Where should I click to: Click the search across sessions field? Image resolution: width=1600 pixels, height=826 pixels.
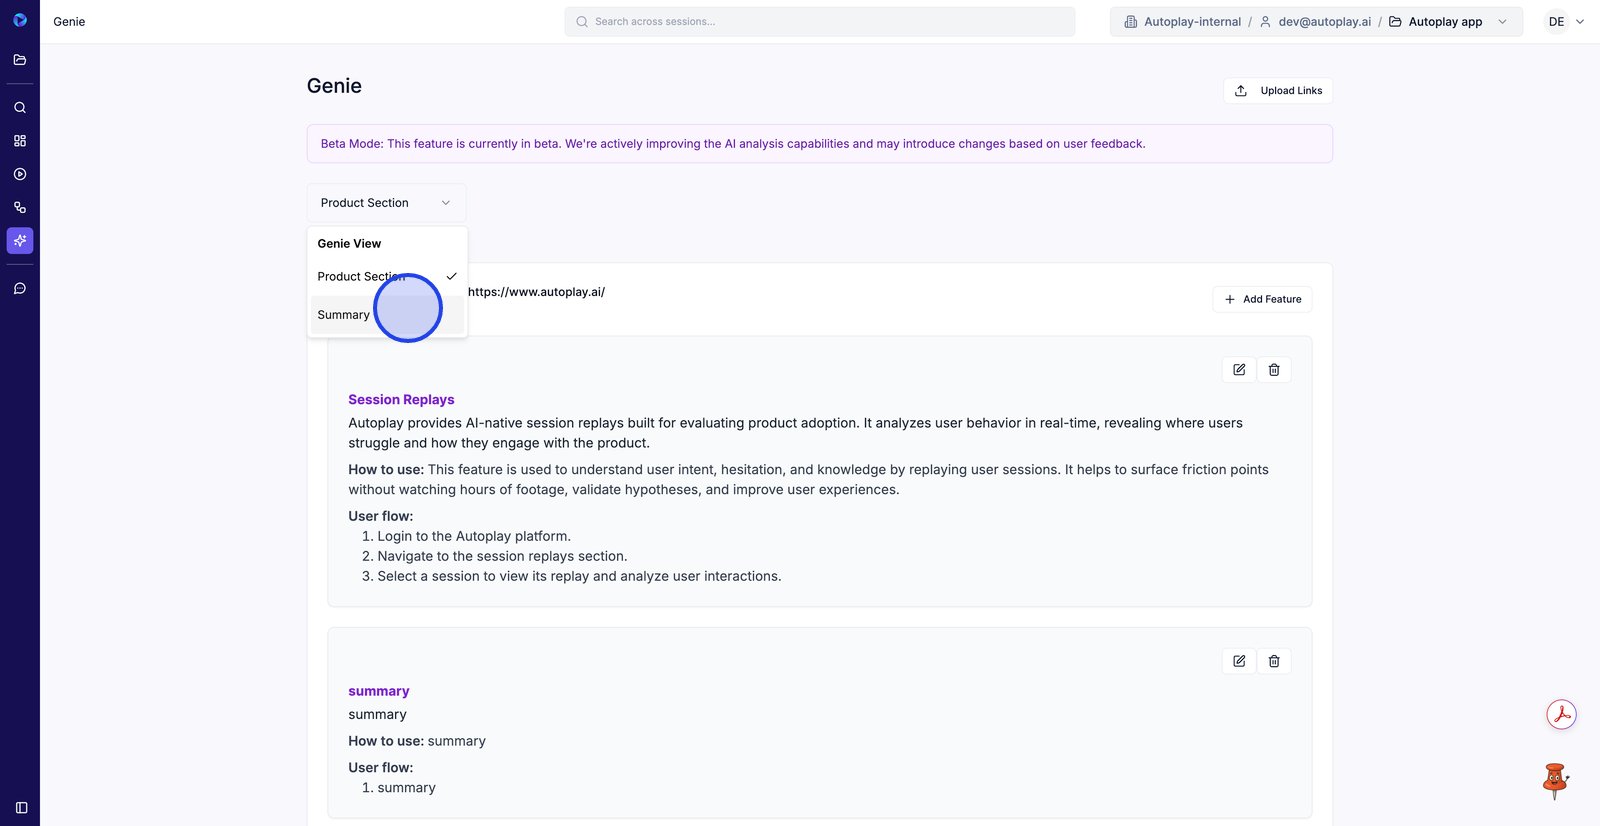coord(820,22)
